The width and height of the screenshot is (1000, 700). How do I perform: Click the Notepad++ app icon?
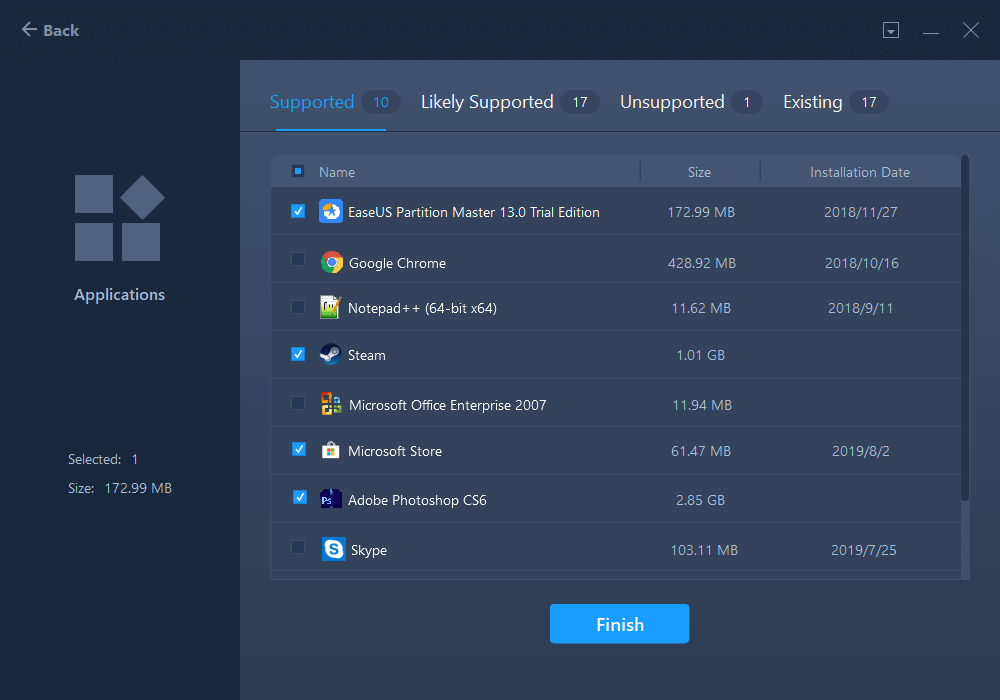(x=330, y=307)
